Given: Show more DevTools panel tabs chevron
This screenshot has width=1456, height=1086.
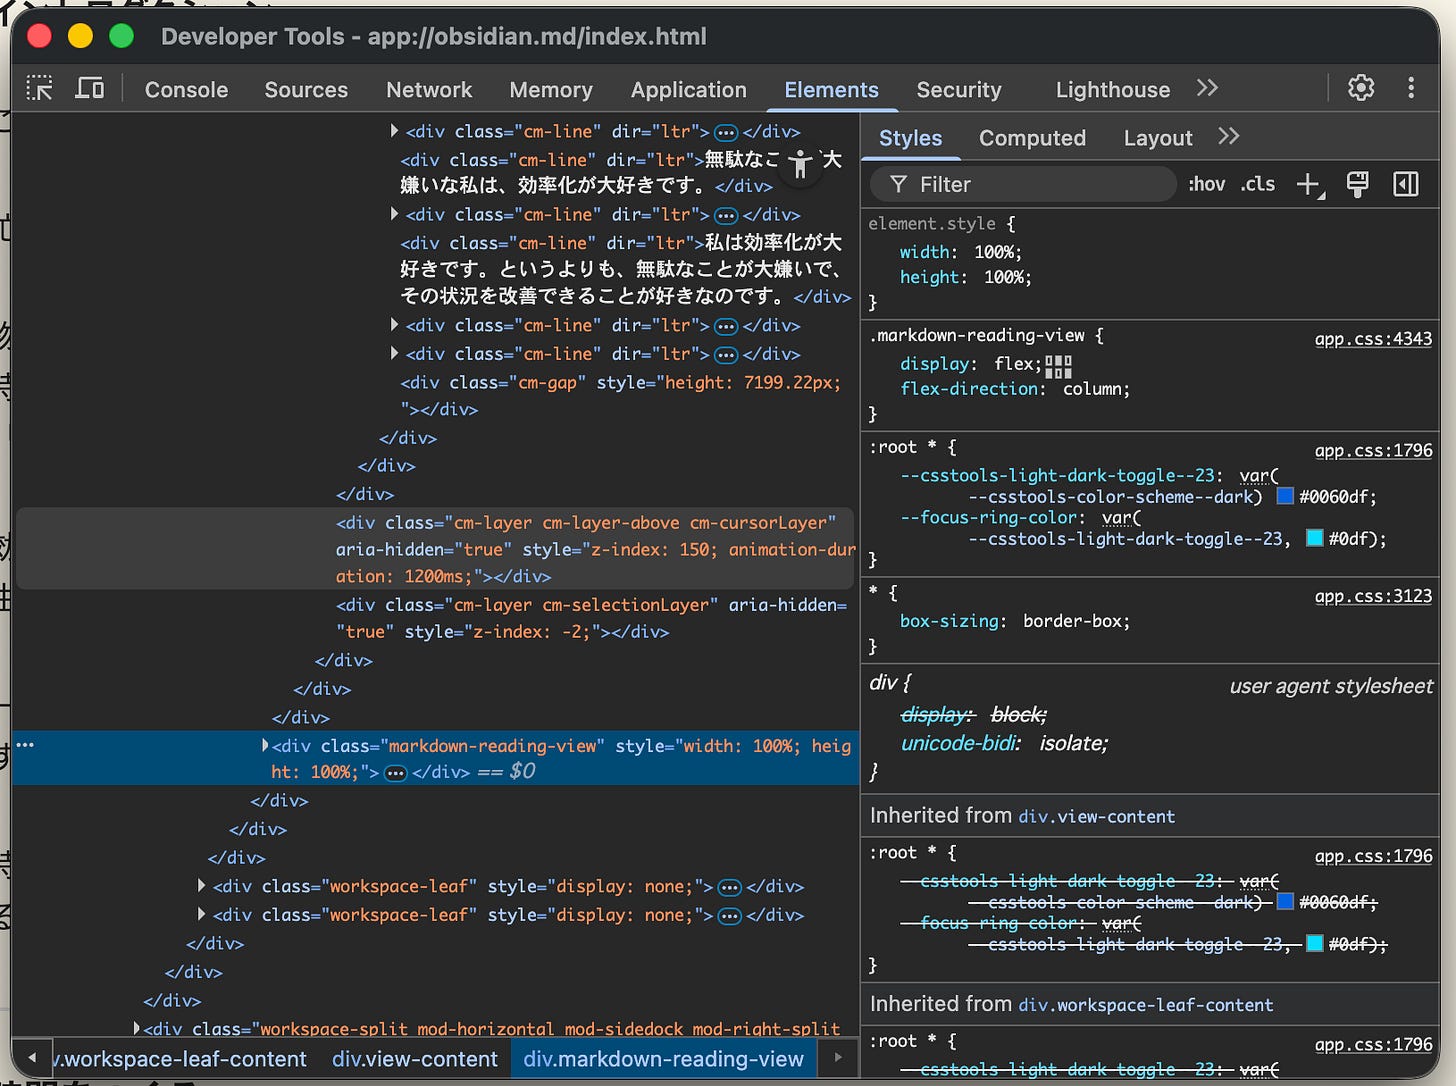Looking at the screenshot, I should (1207, 88).
